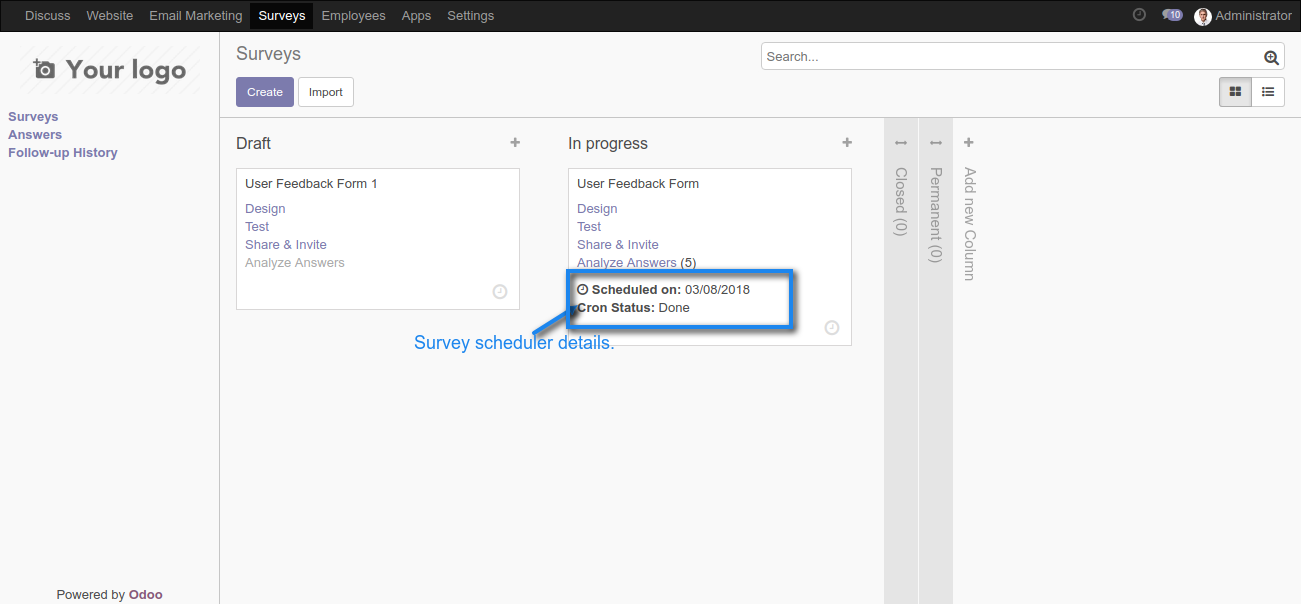Click the Import button
This screenshot has width=1301, height=604.
tap(326, 92)
